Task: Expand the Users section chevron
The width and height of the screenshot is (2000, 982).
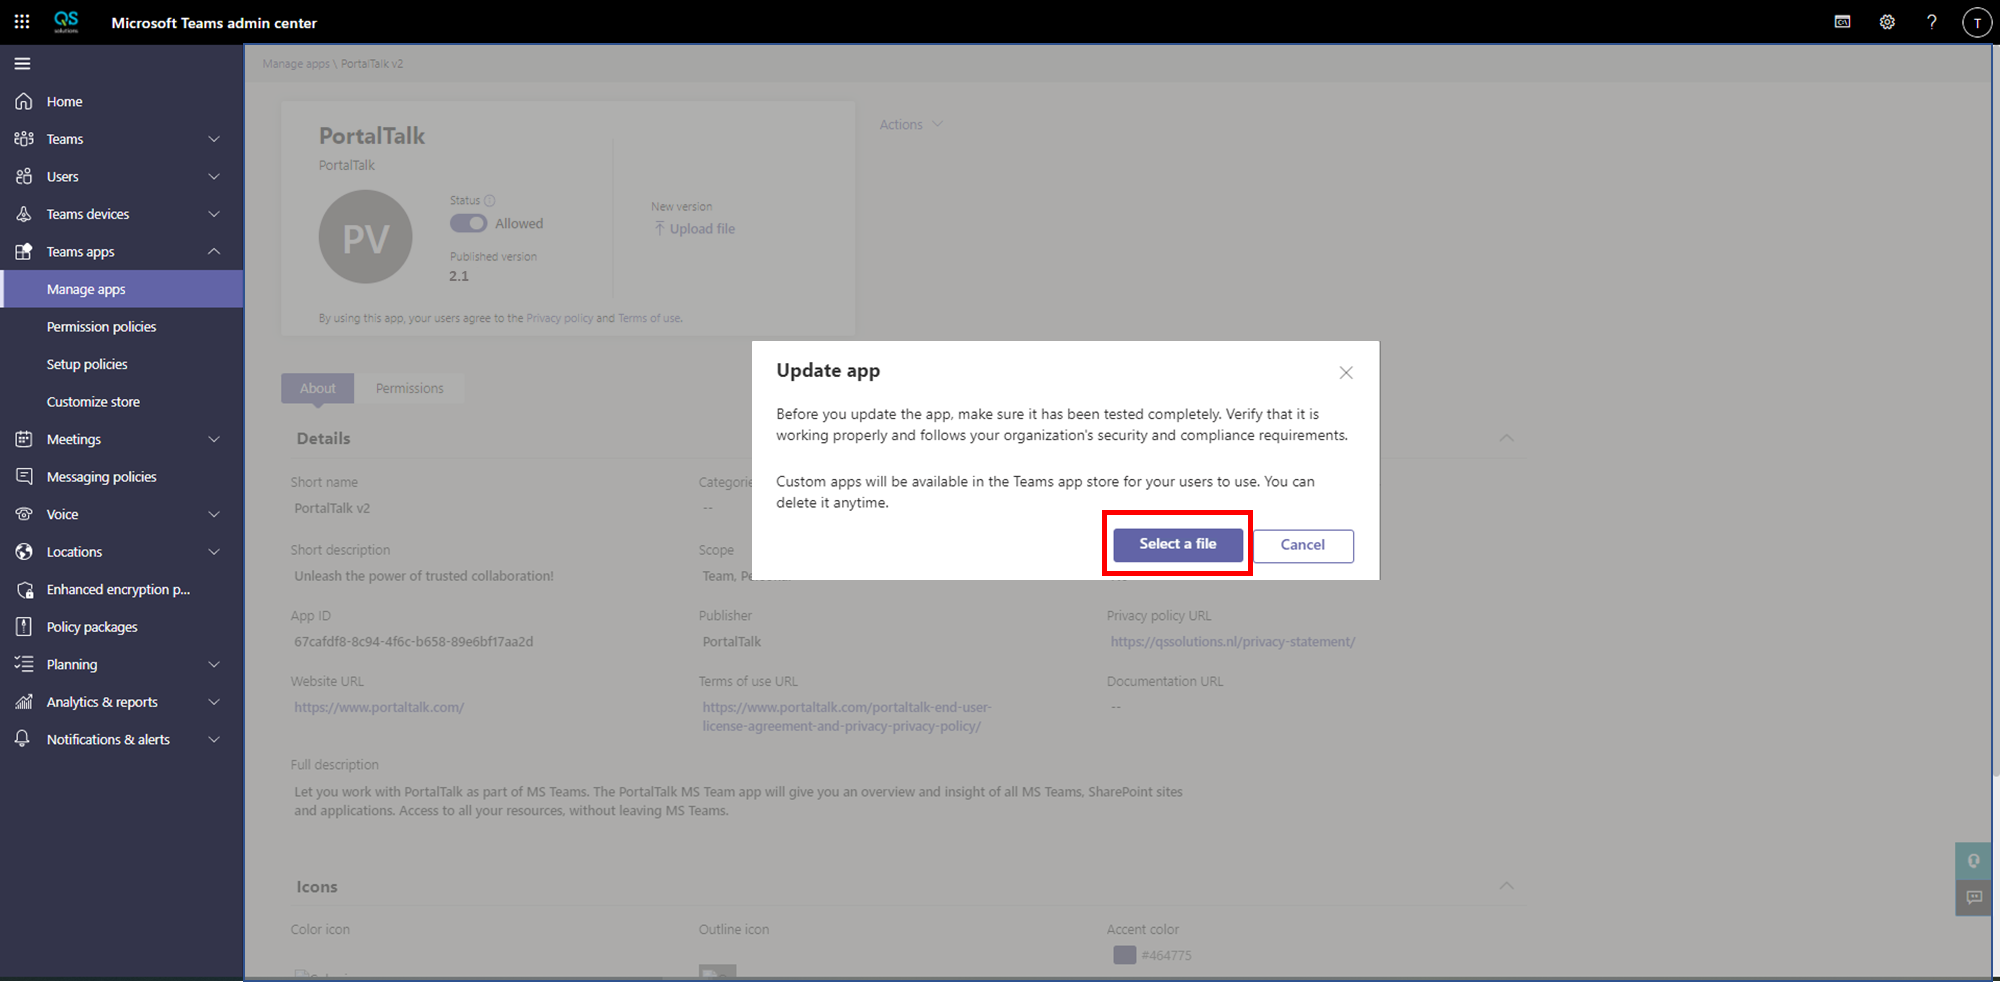Action: point(214,176)
